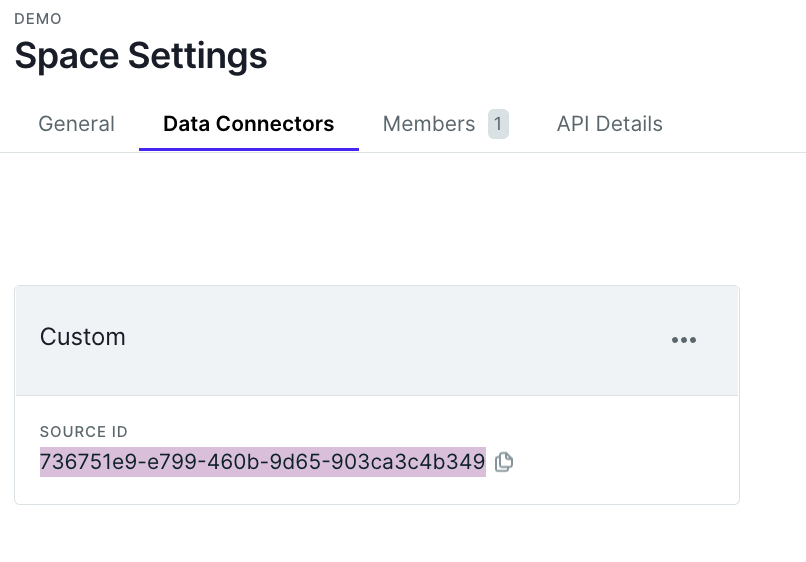Click the DEMO space label
Screen dimensions: 806x562
click(x=38, y=19)
